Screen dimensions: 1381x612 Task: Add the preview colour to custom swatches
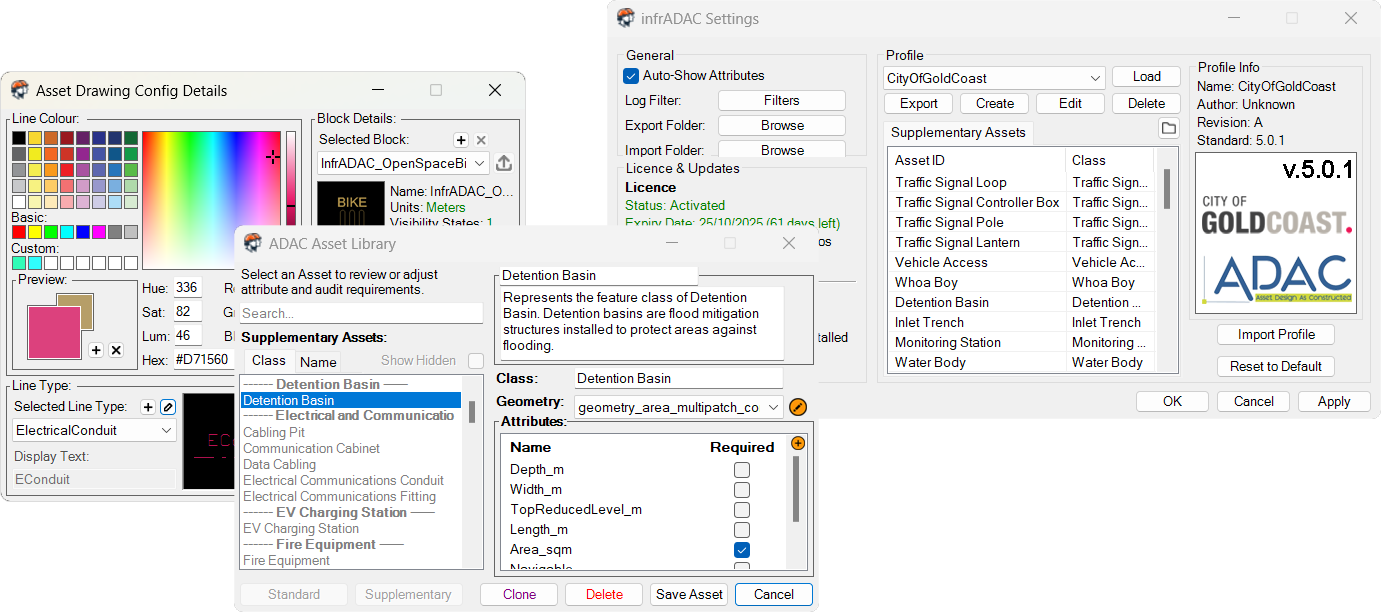pyautogui.click(x=96, y=350)
